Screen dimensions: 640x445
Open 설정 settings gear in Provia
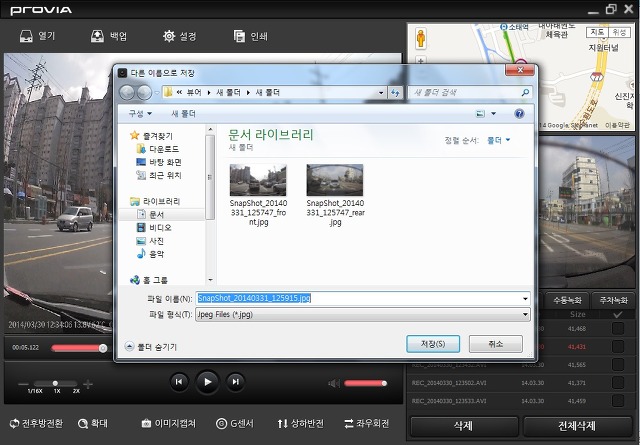(169, 36)
